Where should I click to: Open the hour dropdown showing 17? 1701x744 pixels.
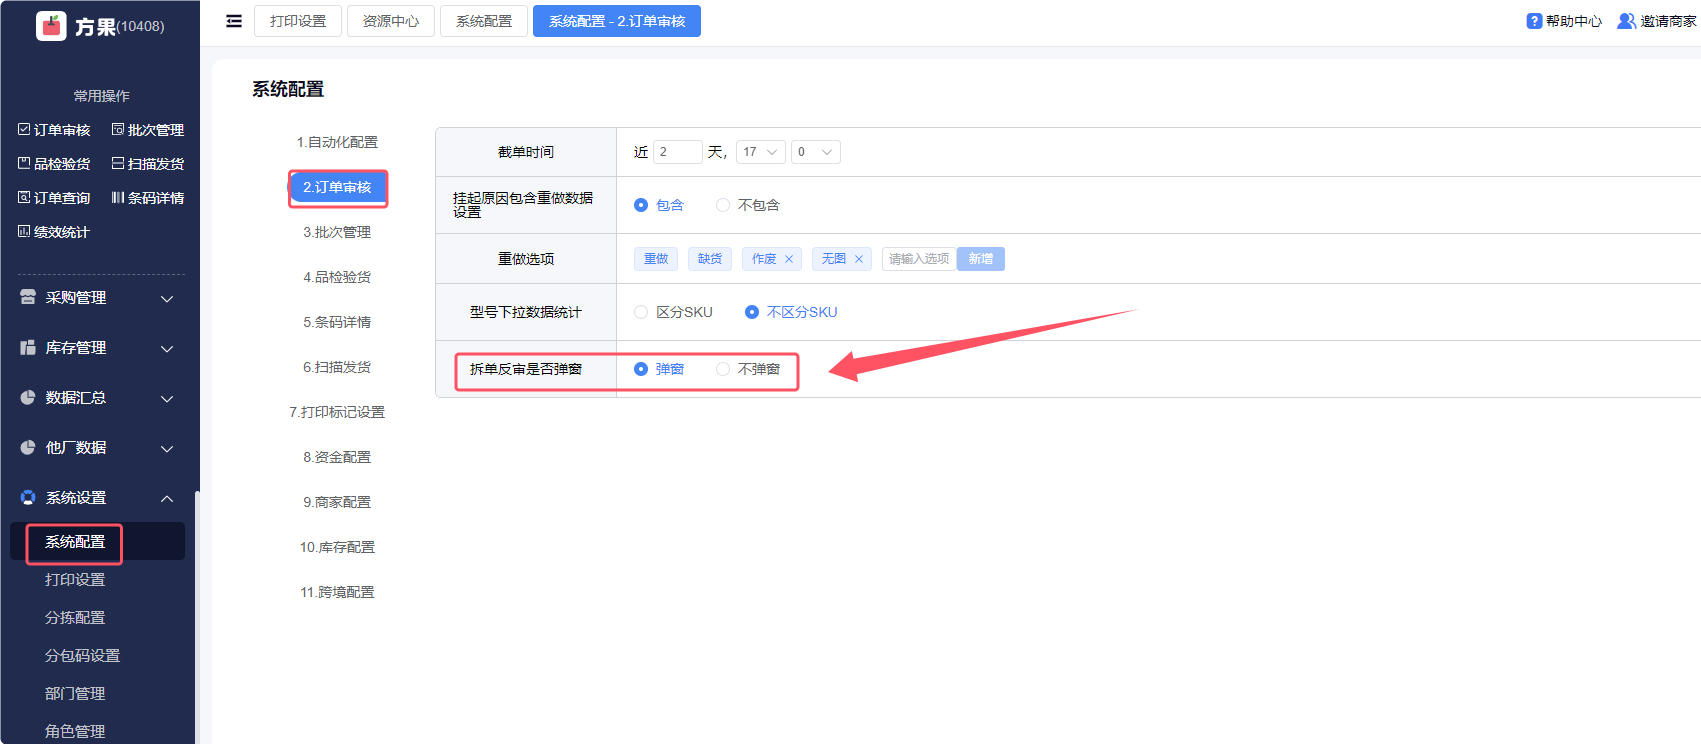pos(760,152)
